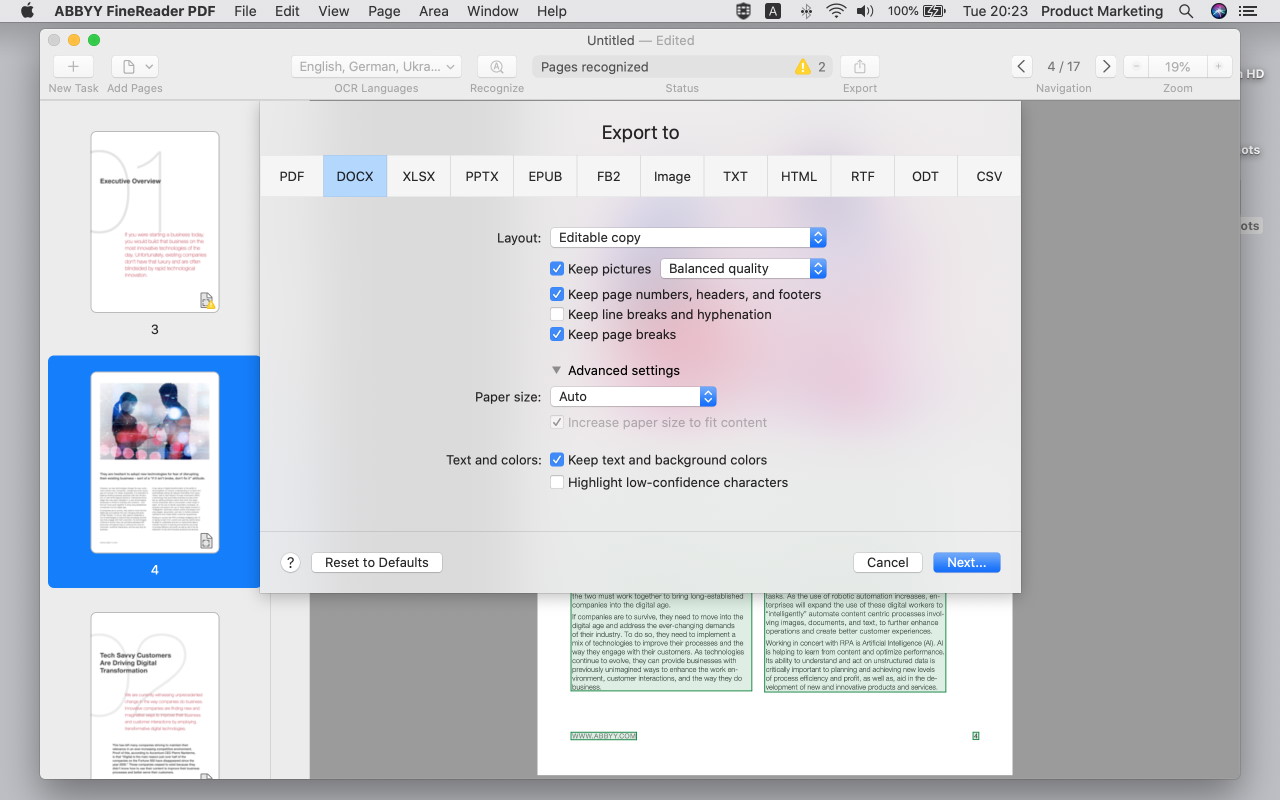Click the Export share icon in toolbar

click(859, 67)
